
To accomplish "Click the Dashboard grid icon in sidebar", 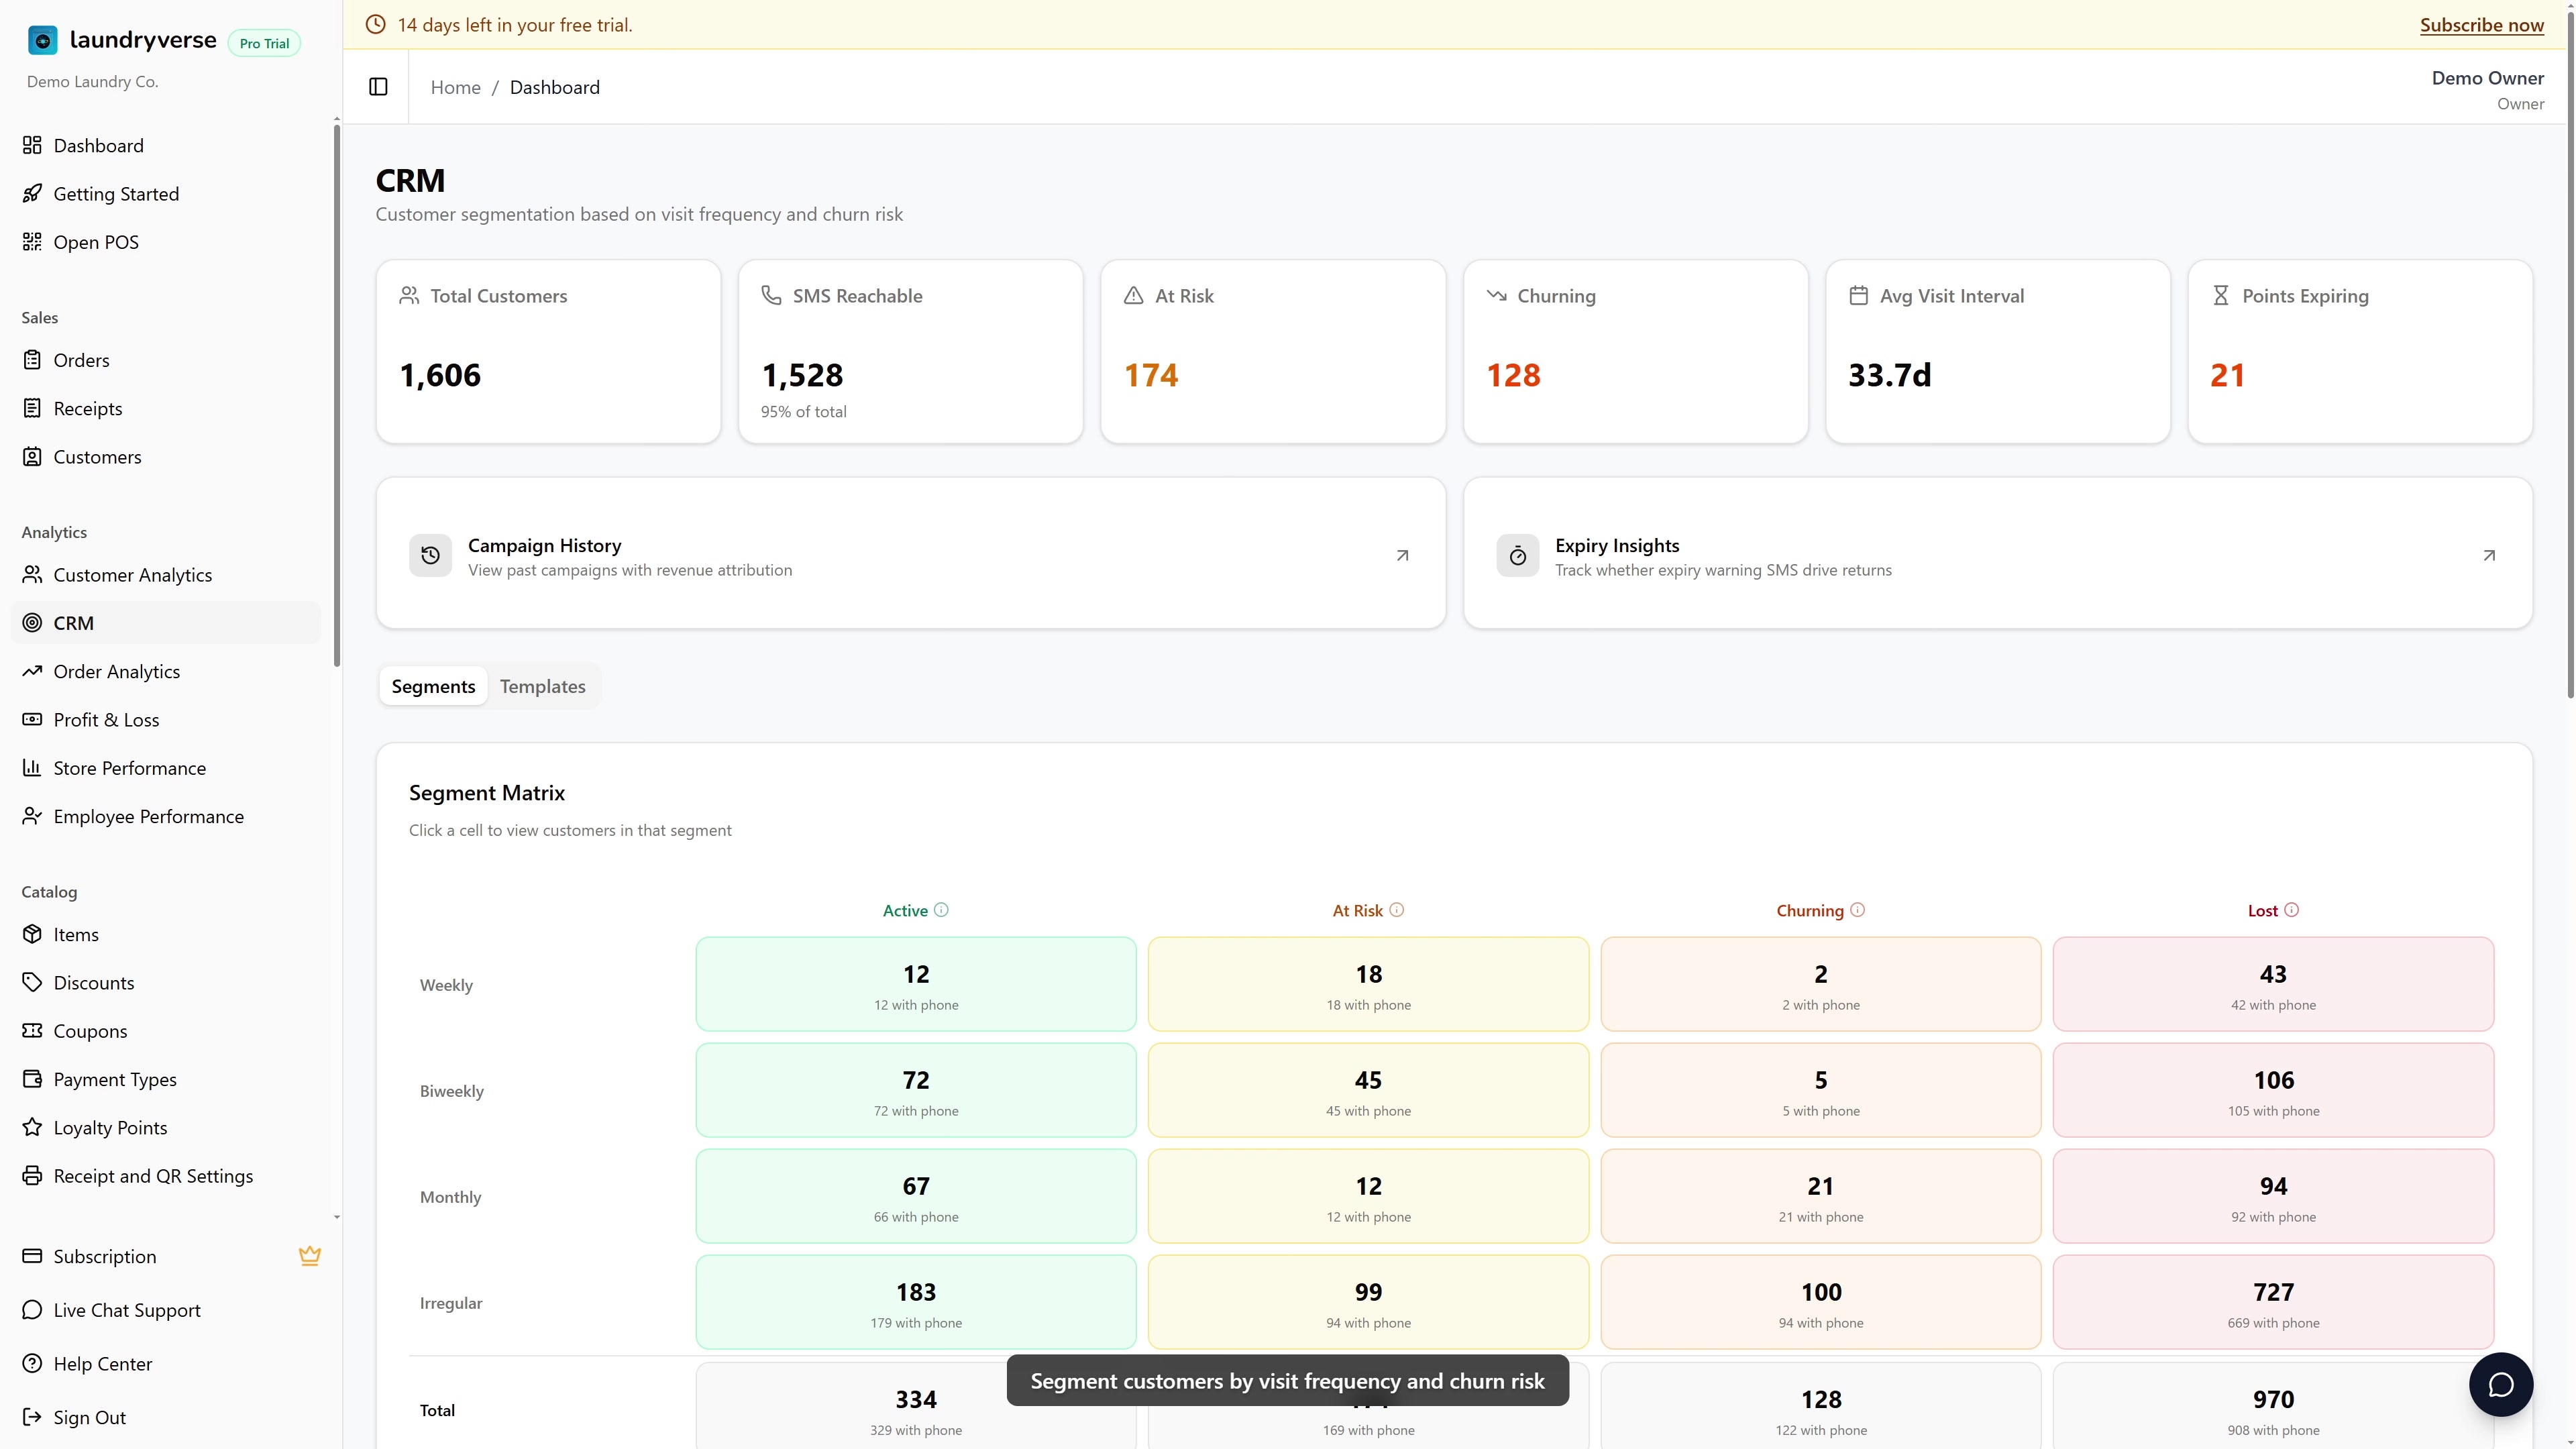I will (32, 146).
